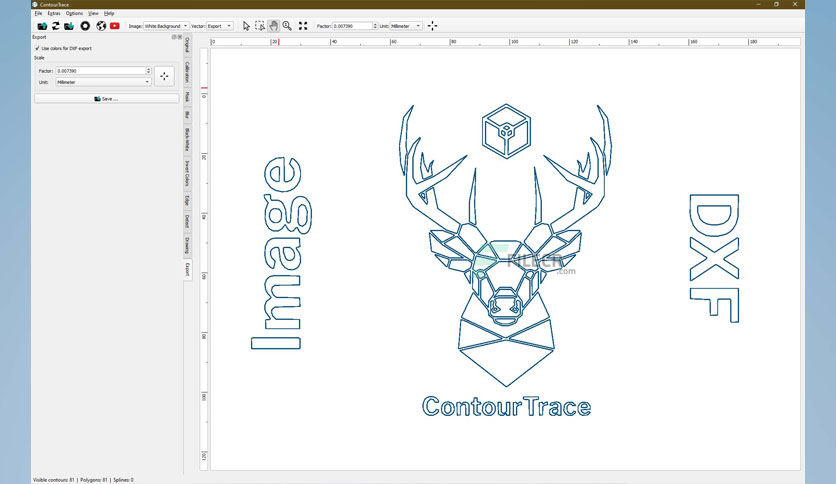This screenshot has width=836, height=484.
Task: Select the rectangle selection tool
Action: [260, 26]
